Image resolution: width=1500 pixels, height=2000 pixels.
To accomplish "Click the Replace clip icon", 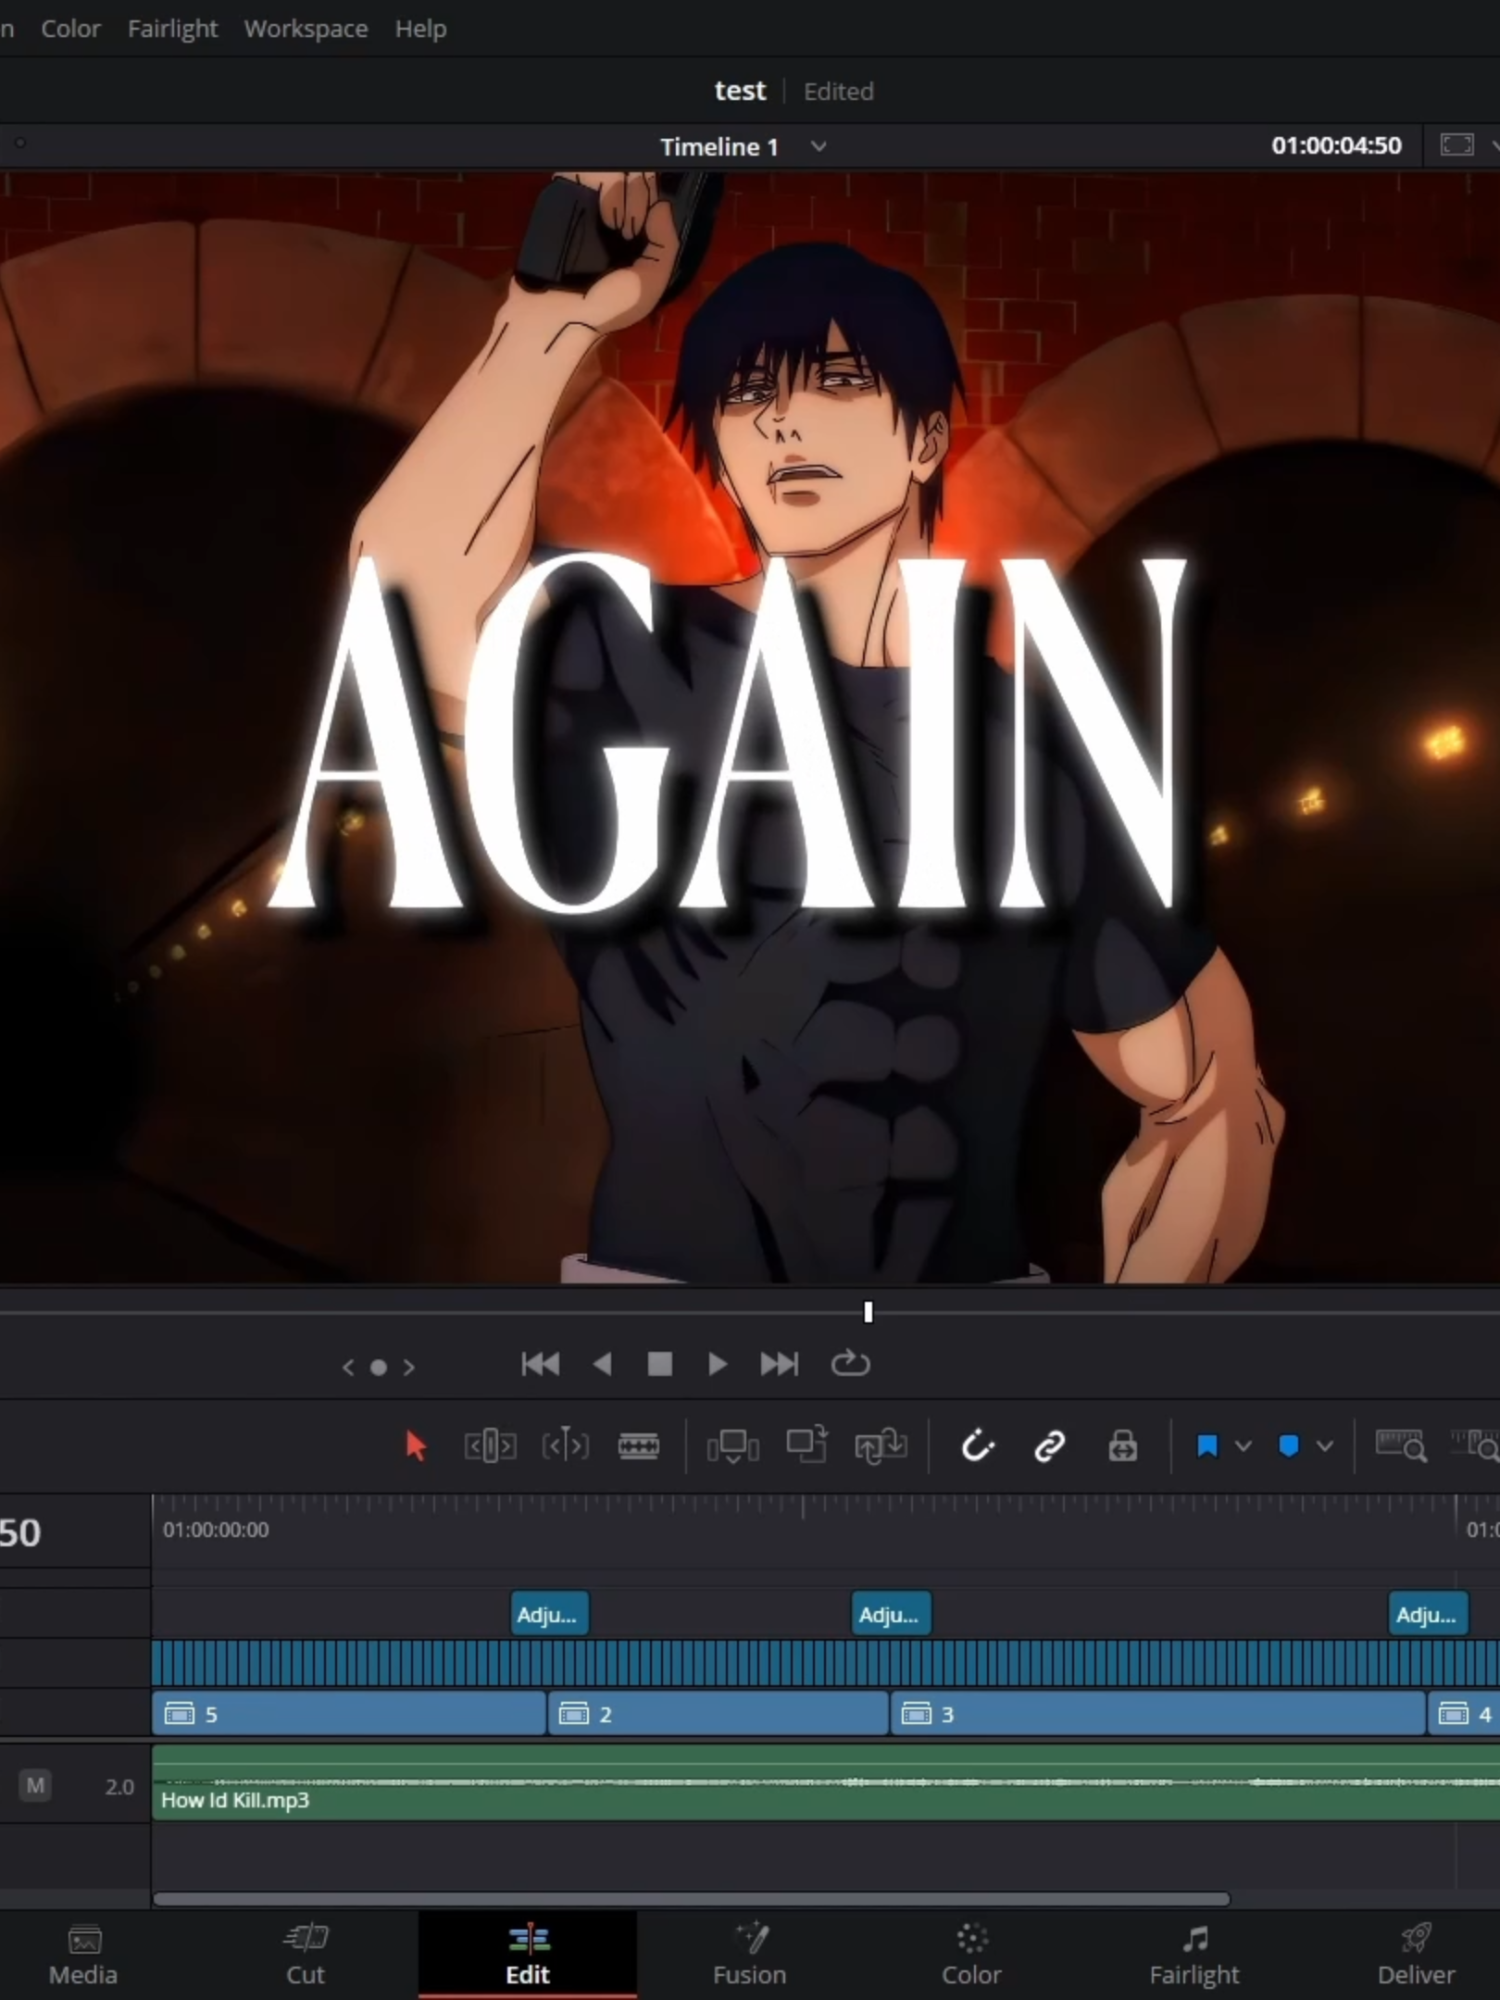I will tap(881, 1446).
